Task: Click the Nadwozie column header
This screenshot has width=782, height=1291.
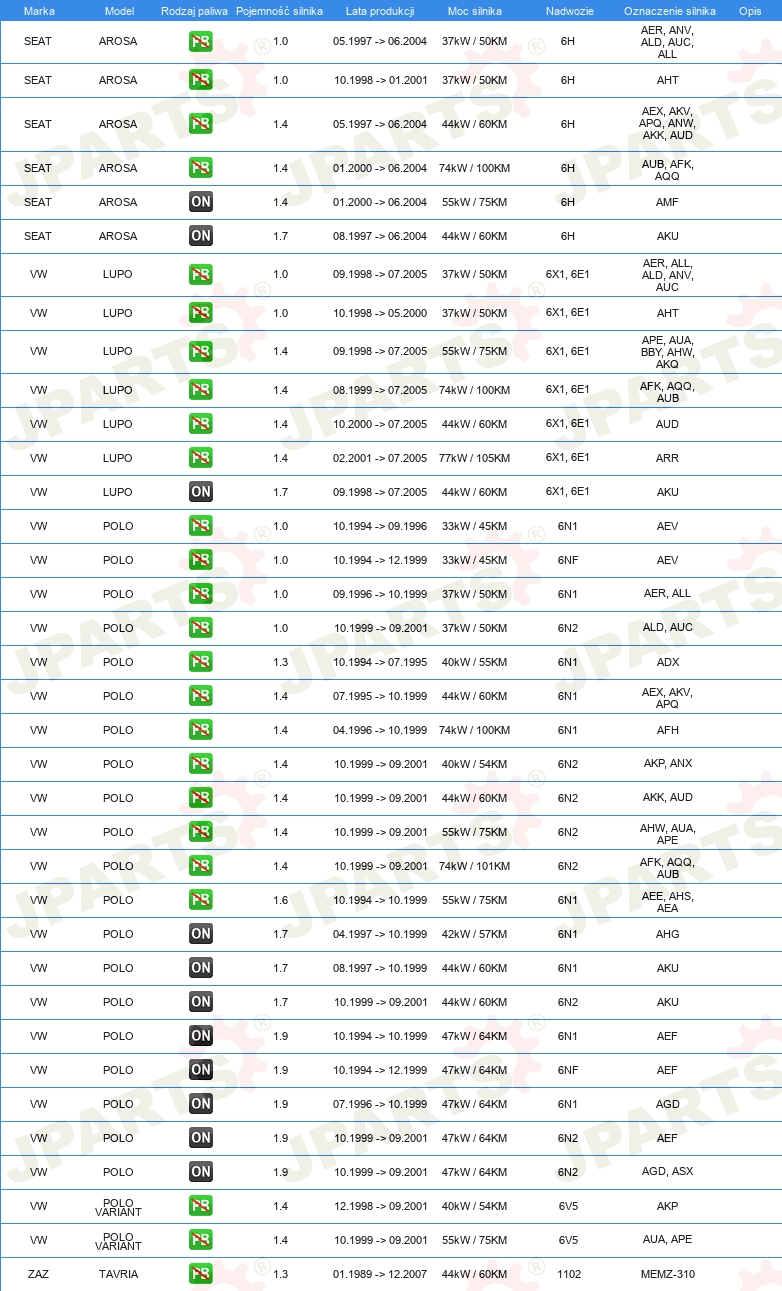Action: 568,10
